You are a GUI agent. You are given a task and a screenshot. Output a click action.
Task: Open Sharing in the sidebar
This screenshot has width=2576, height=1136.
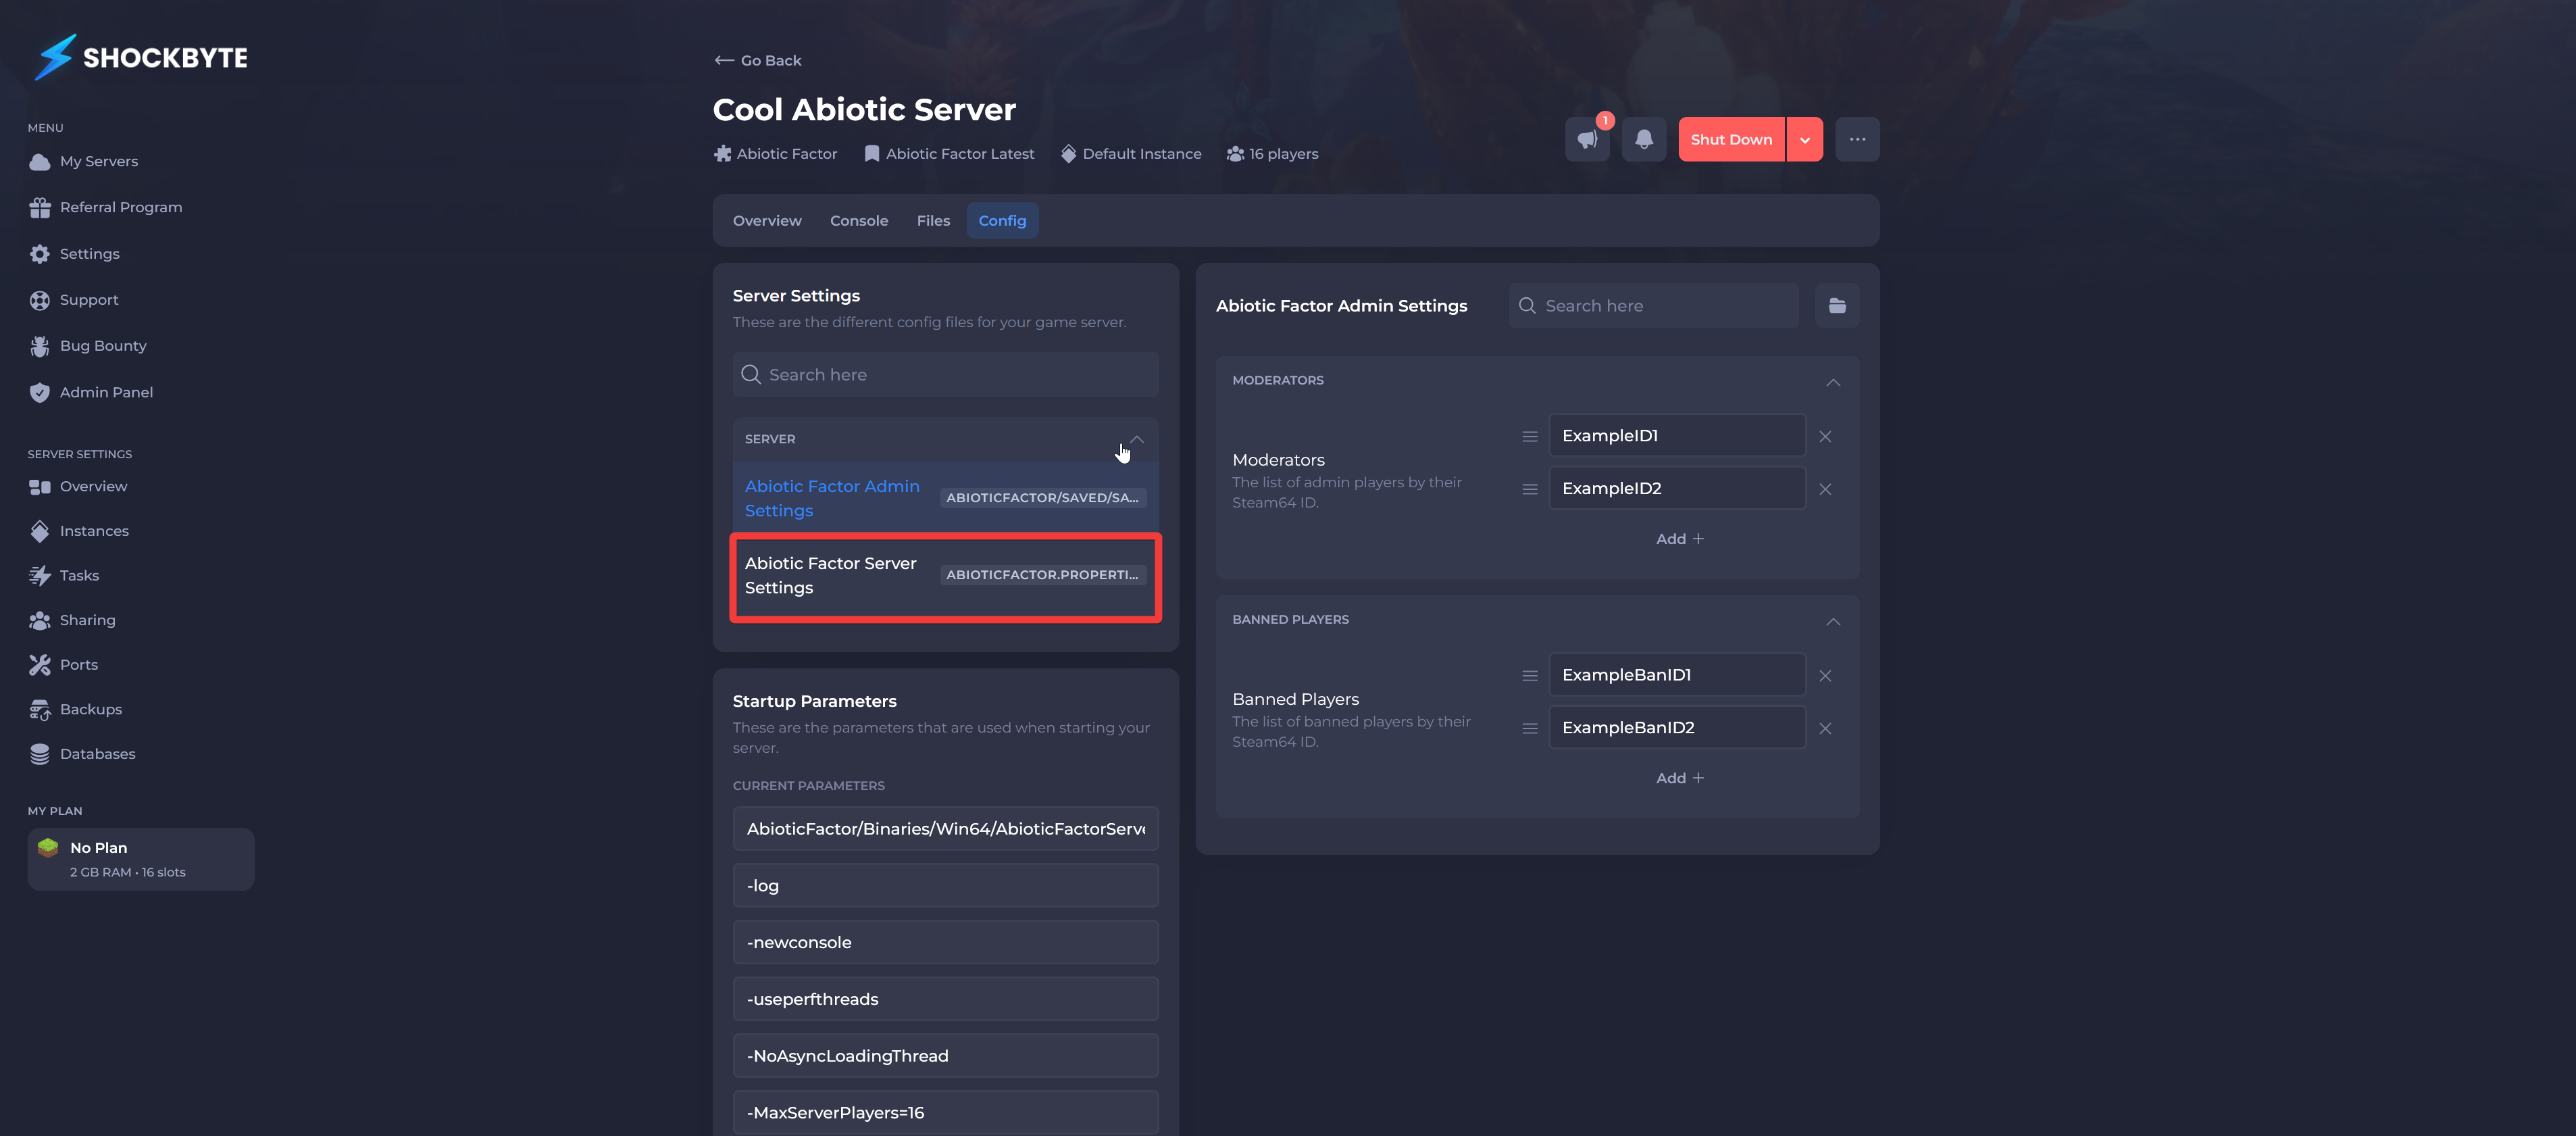(72, 620)
